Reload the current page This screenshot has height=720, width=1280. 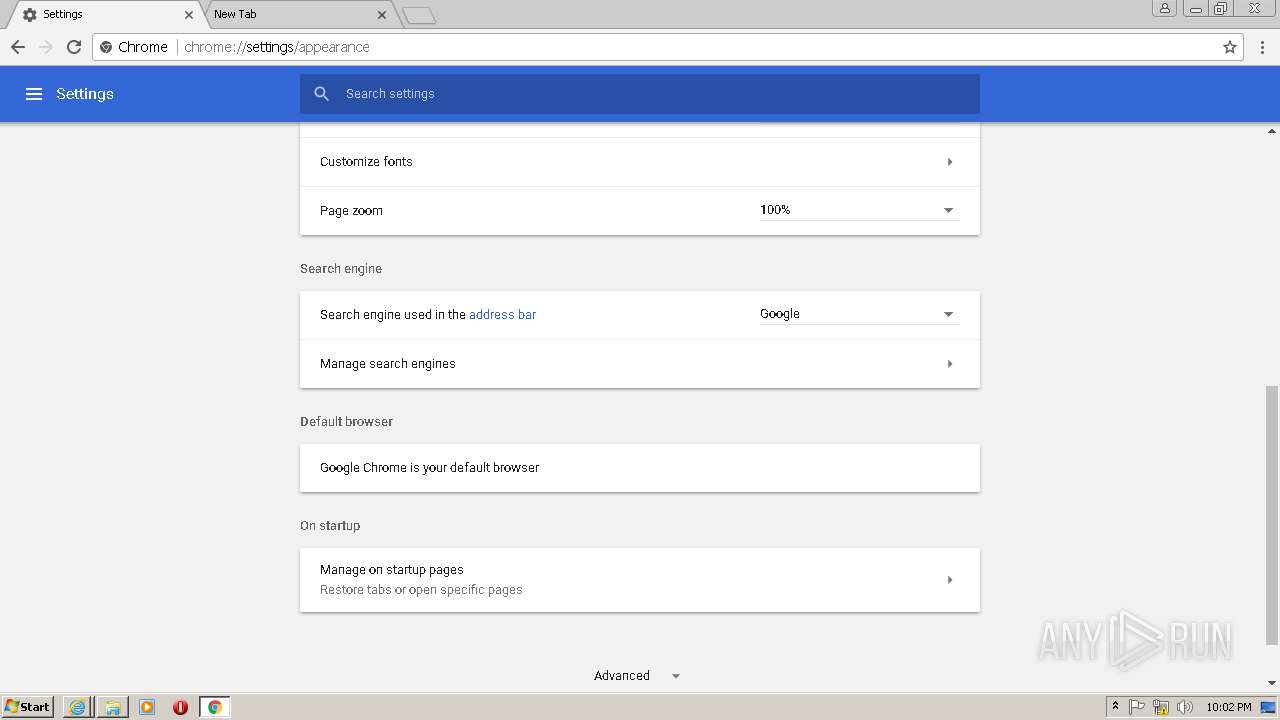[74, 47]
